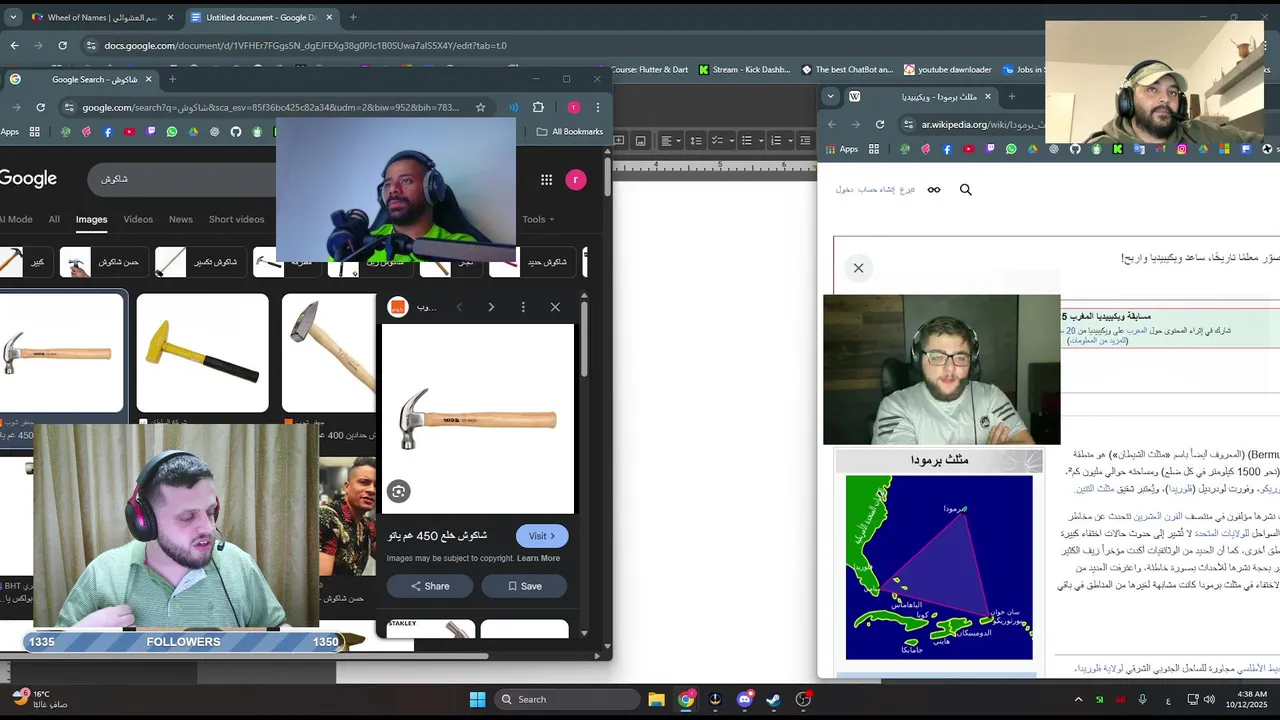Open Facebook bookmark in Google Search window
Viewport: 1280px width, 720px height.
(x=108, y=132)
